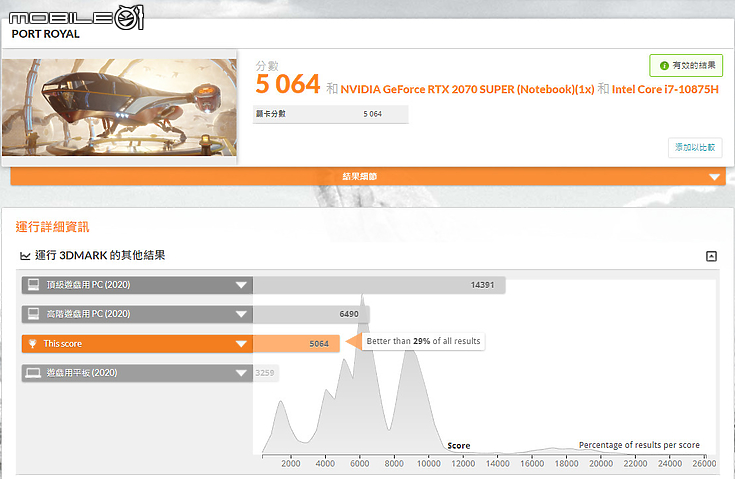Click the bold Score axis label
The image size is (735, 479).
point(458,446)
